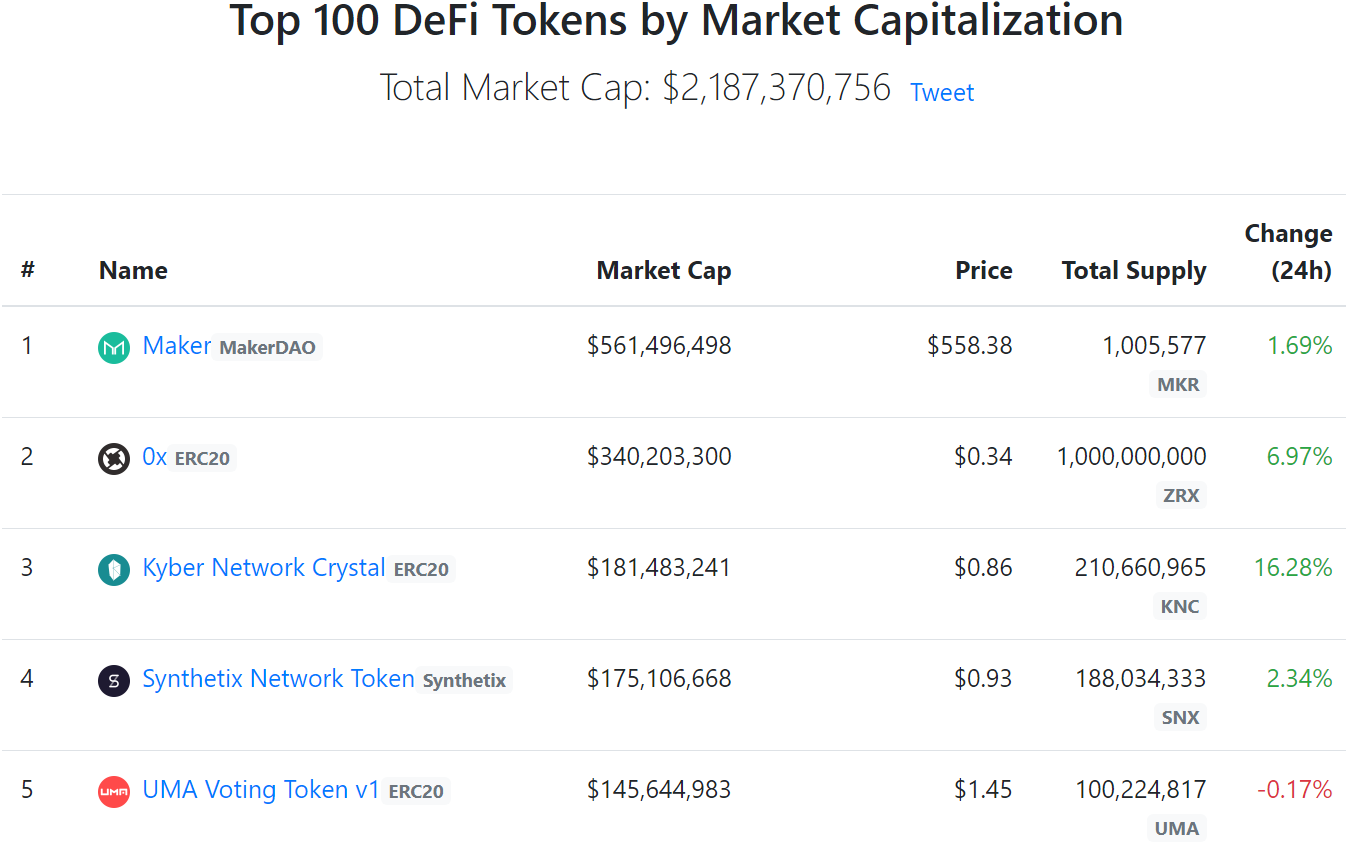Image resolution: width=1346 pixels, height=843 pixels.
Task: Click the MKR ticker label
Action: pyautogui.click(x=1177, y=384)
